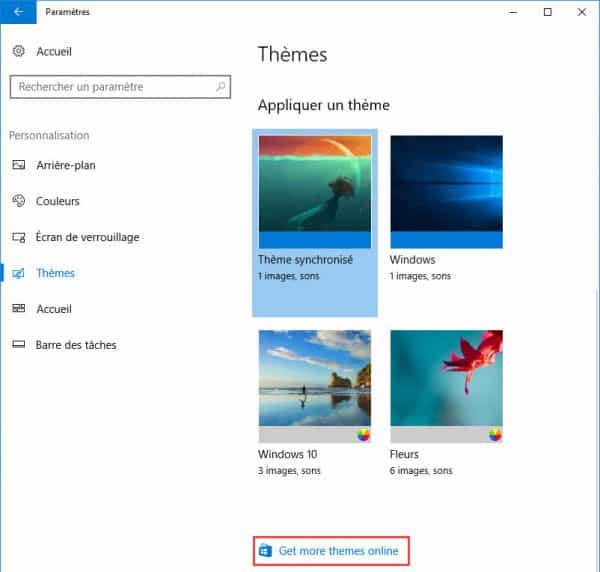The width and height of the screenshot is (600, 572).
Task: Click the Accueil start tiles icon
Action: [x=18, y=308]
